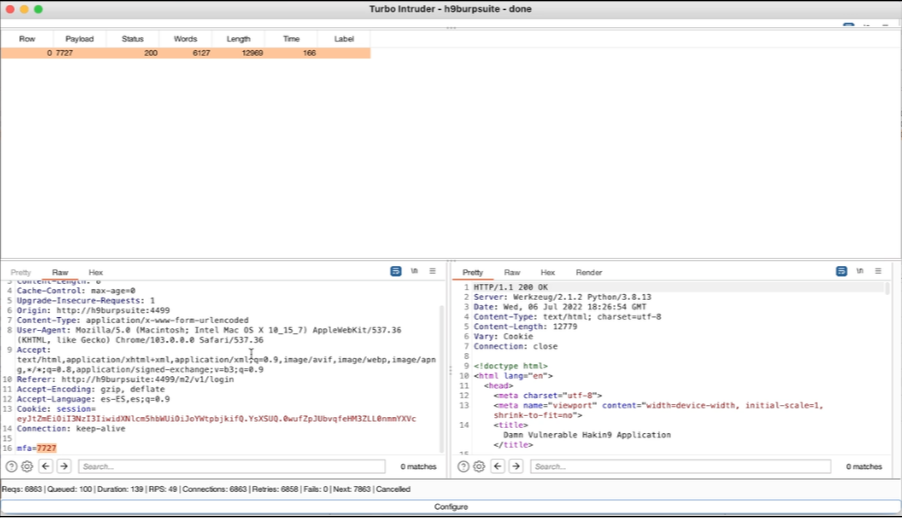The width and height of the screenshot is (902, 518).
Task: Click the Configure button
Action: coord(451,506)
